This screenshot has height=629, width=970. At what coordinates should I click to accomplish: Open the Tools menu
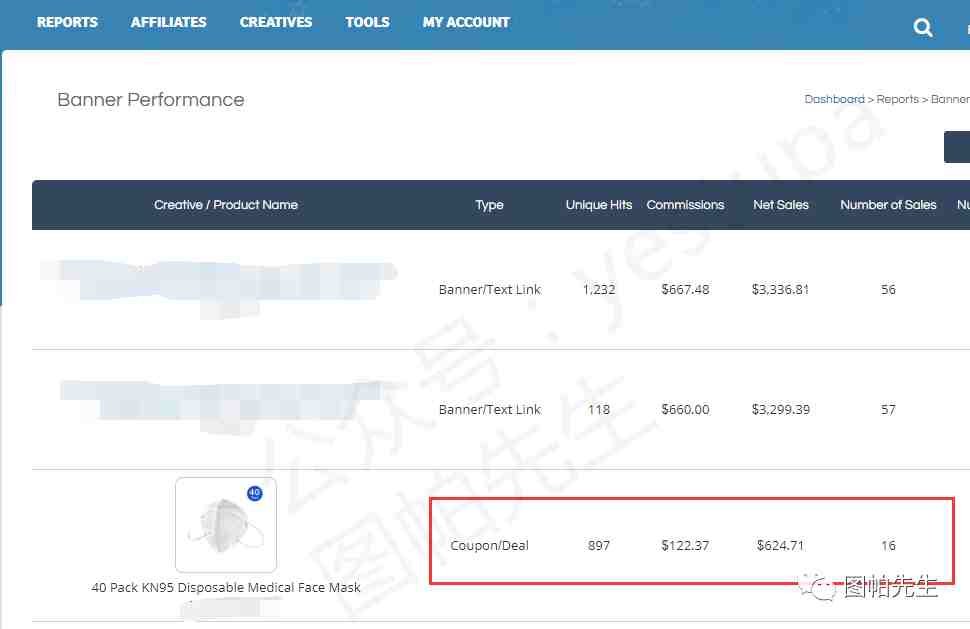point(367,22)
